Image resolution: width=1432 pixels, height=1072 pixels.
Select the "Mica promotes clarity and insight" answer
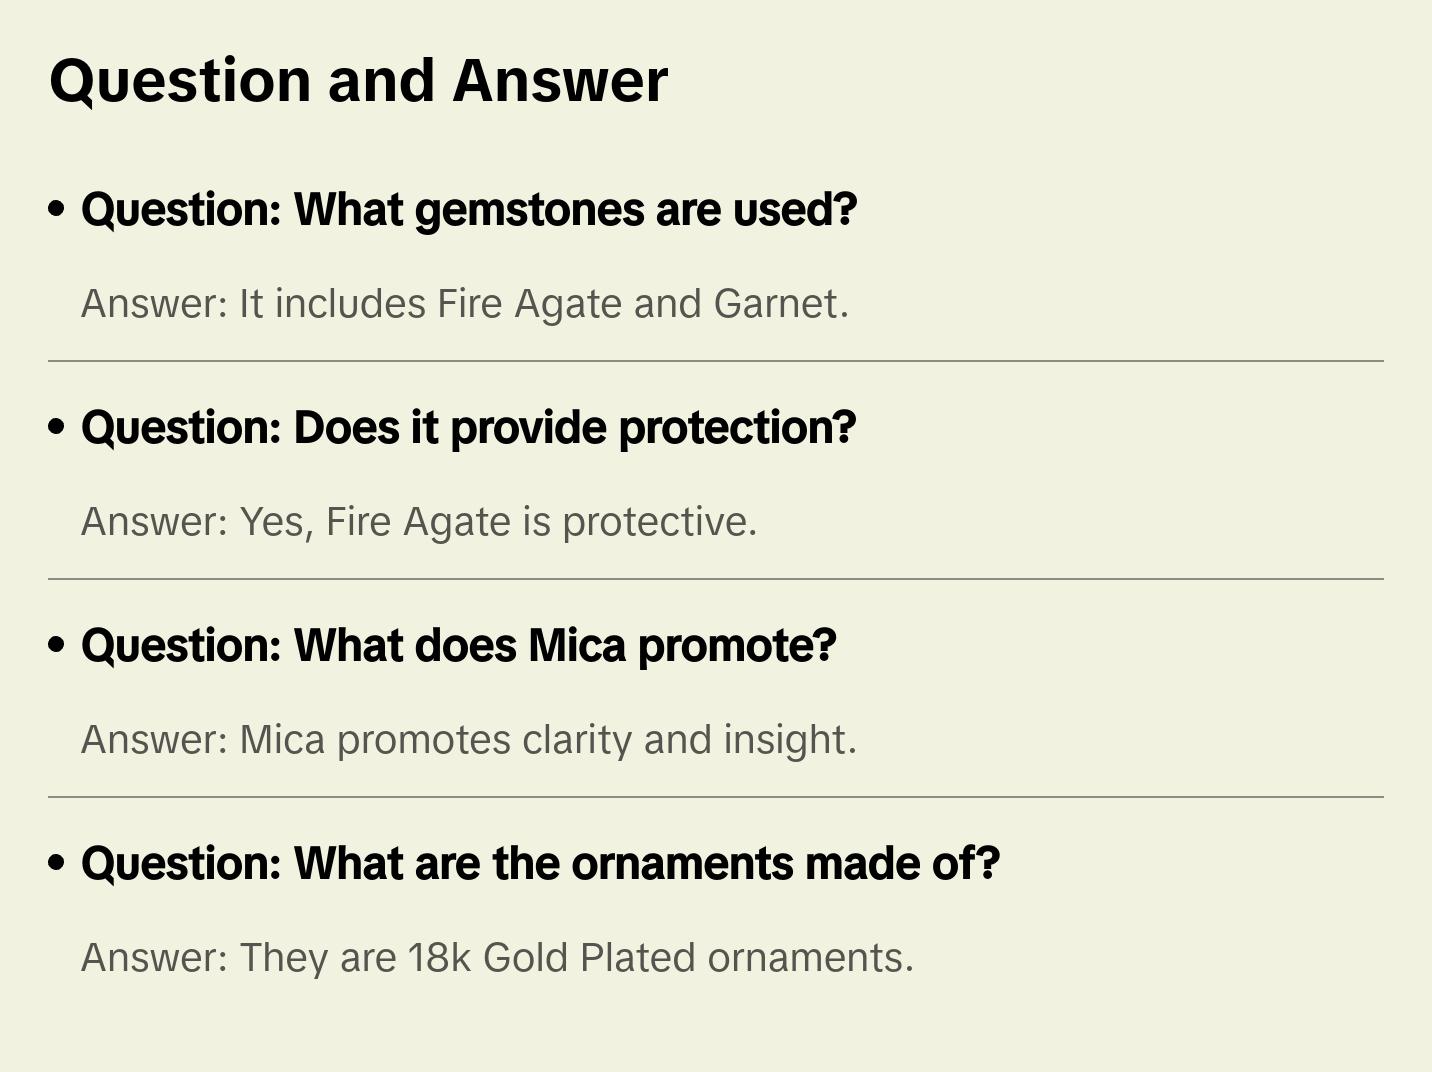coord(468,740)
